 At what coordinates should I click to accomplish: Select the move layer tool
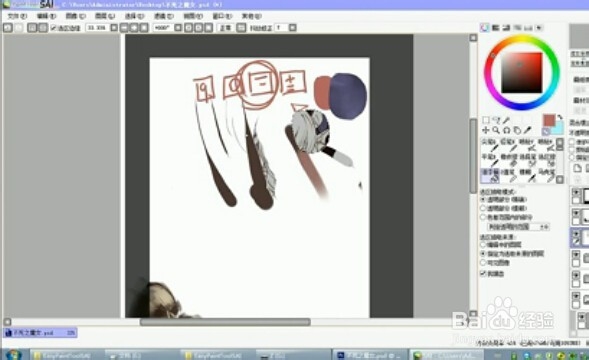[x=486, y=130]
